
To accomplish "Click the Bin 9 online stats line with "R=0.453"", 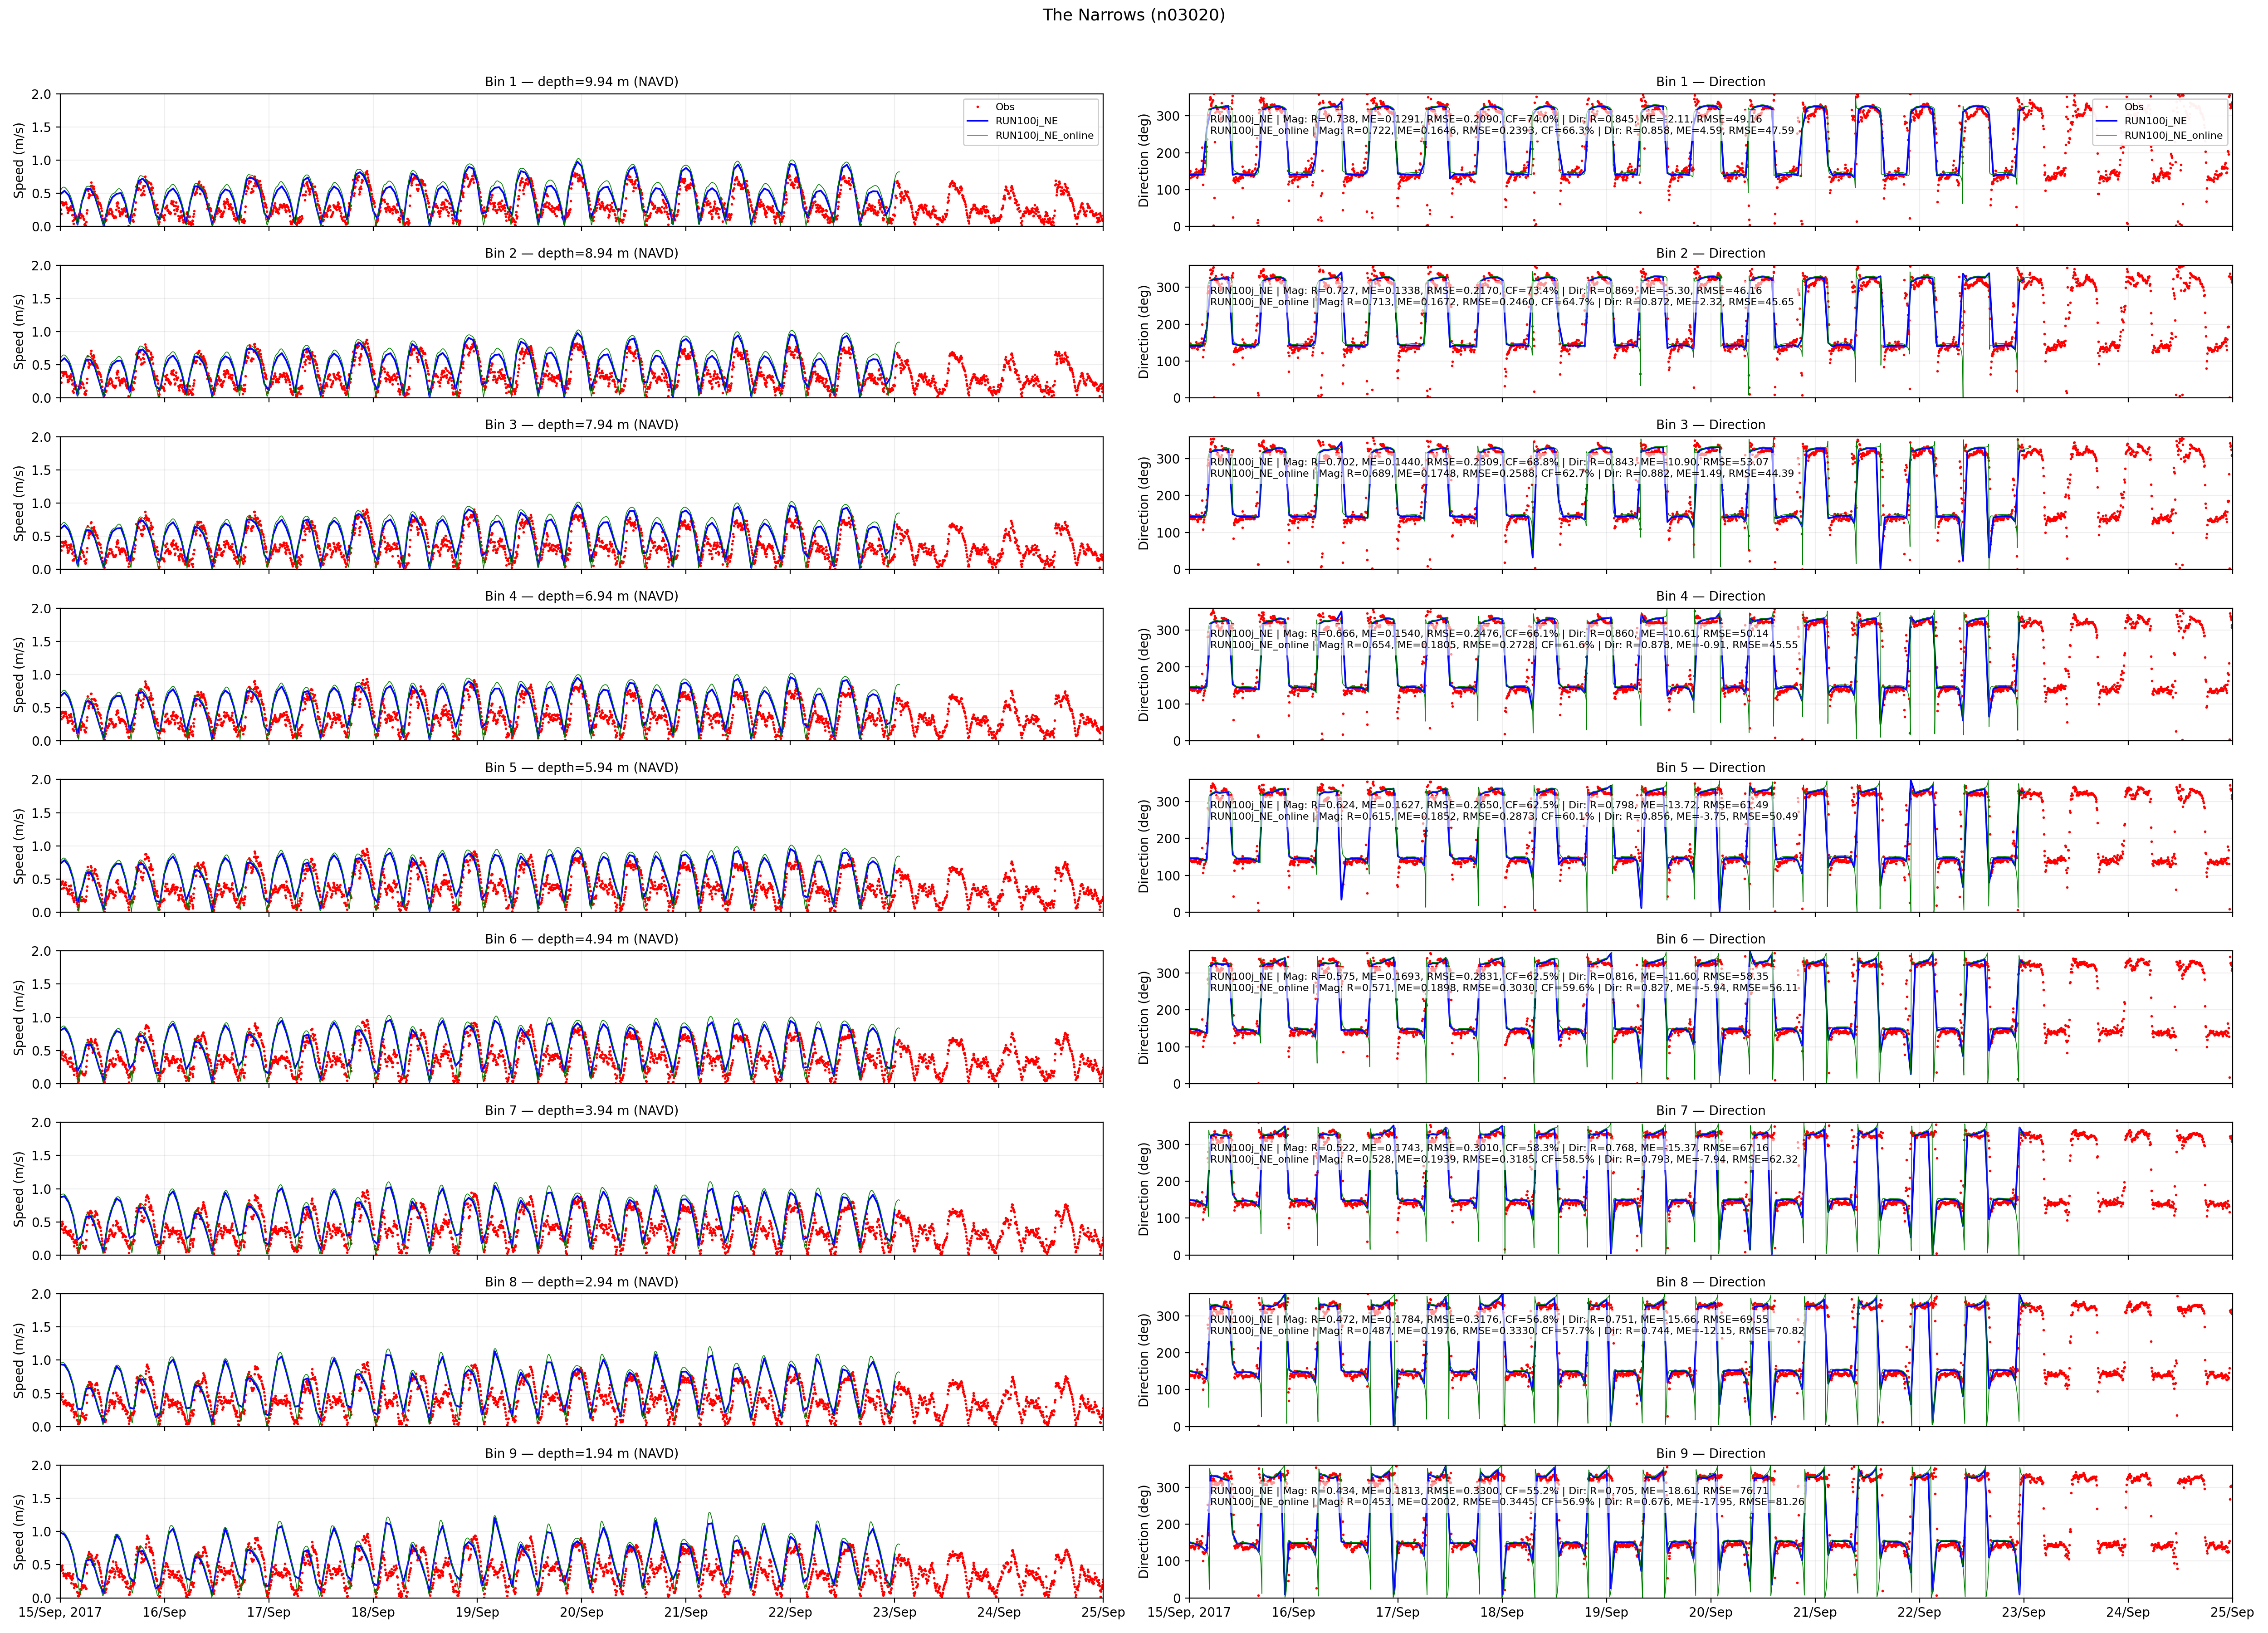I will pyautogui.click(x=1507, y=1502).
